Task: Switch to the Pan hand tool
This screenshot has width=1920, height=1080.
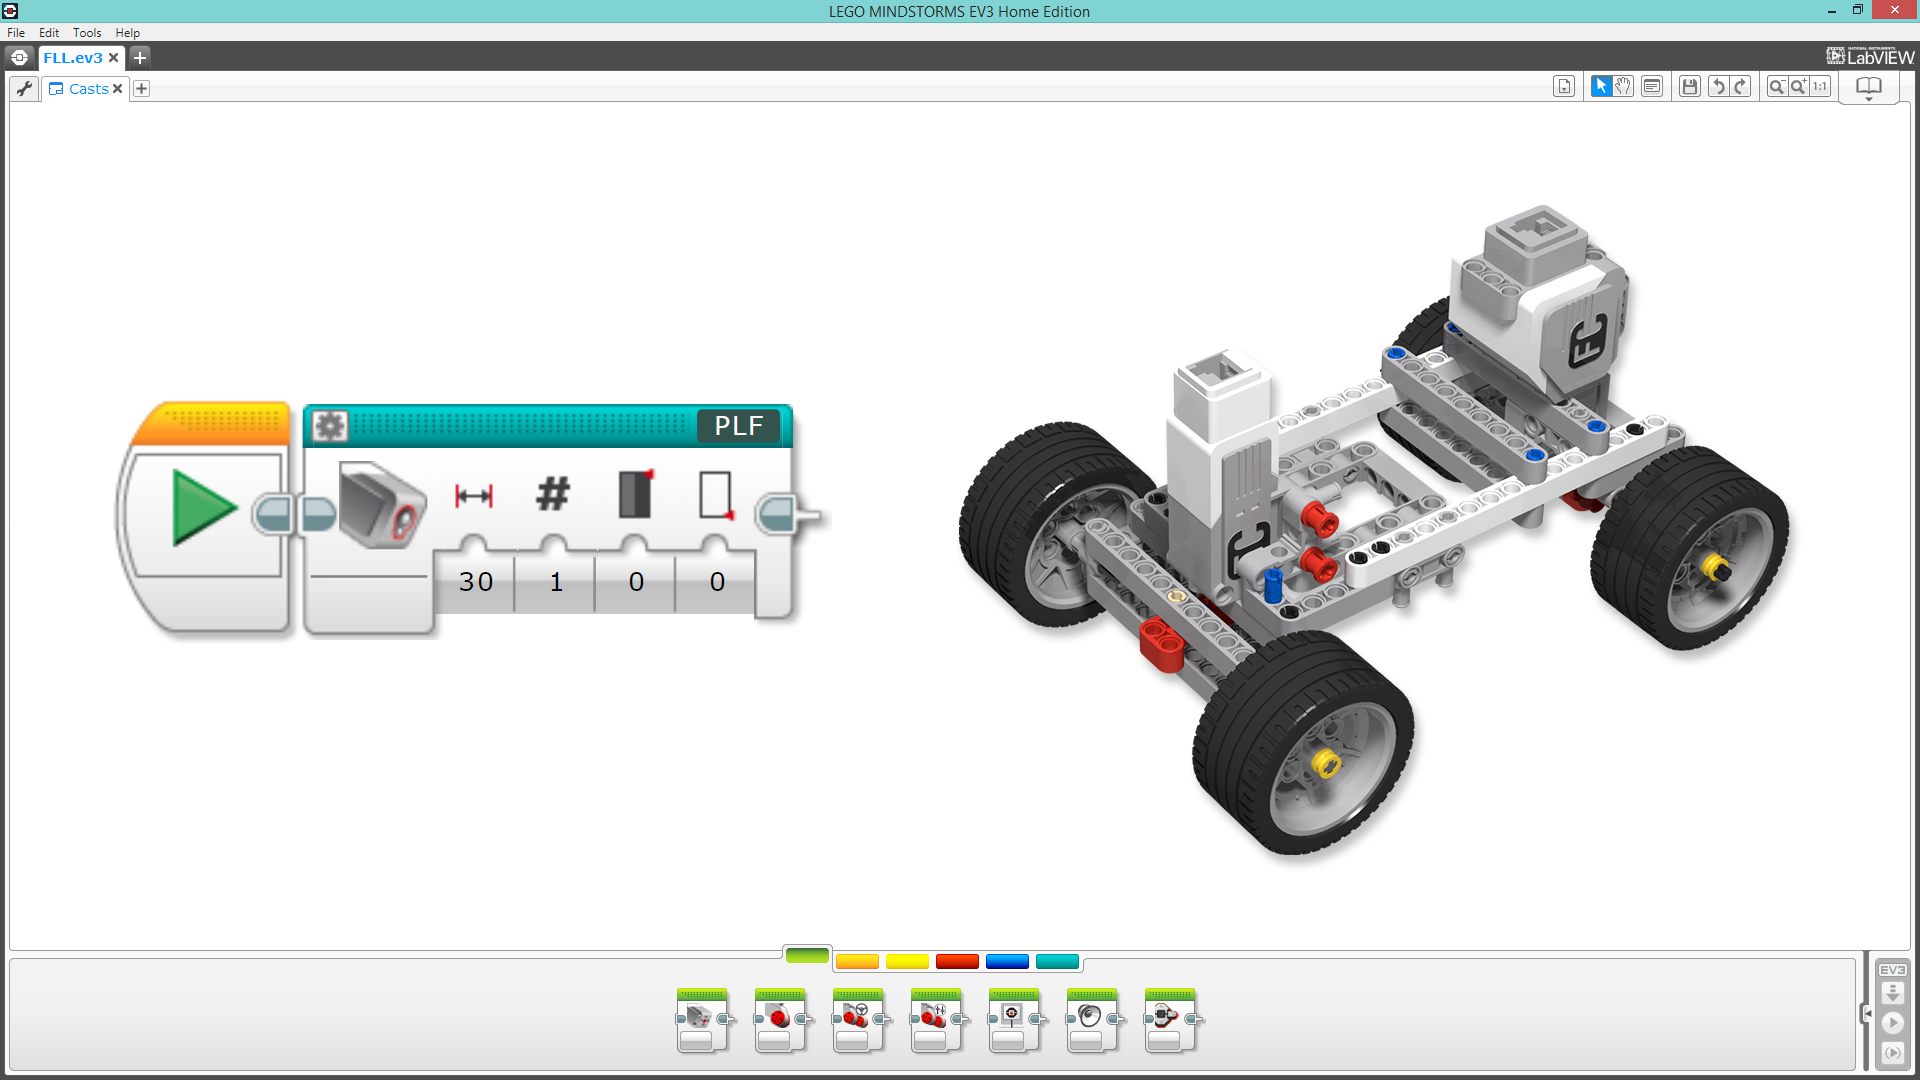Action: click(1624, 86)
